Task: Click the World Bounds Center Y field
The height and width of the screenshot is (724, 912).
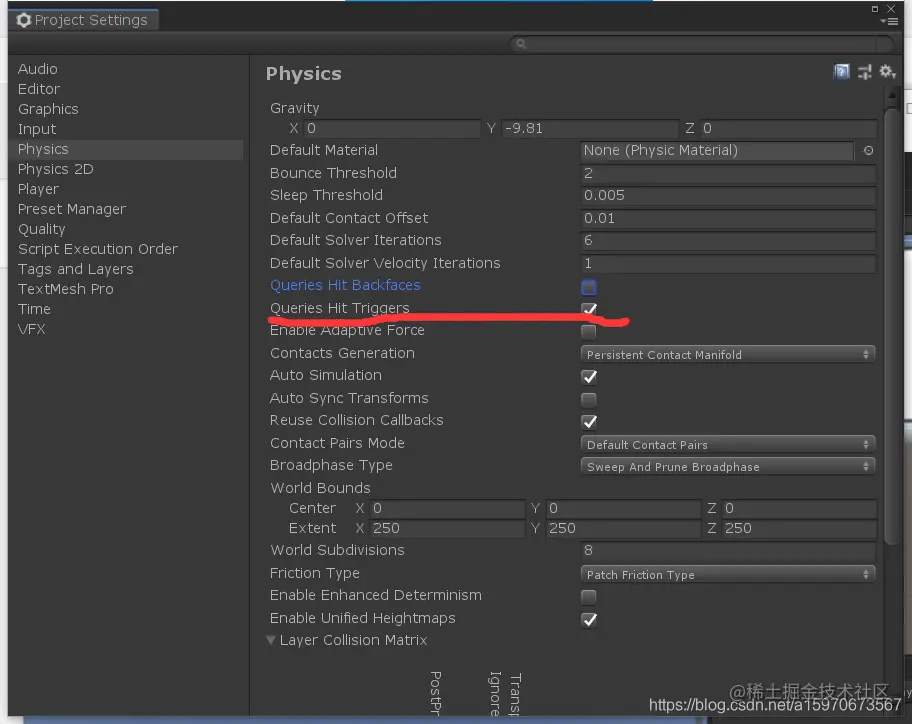Action: pyautogui.click(x=624, y=509)
